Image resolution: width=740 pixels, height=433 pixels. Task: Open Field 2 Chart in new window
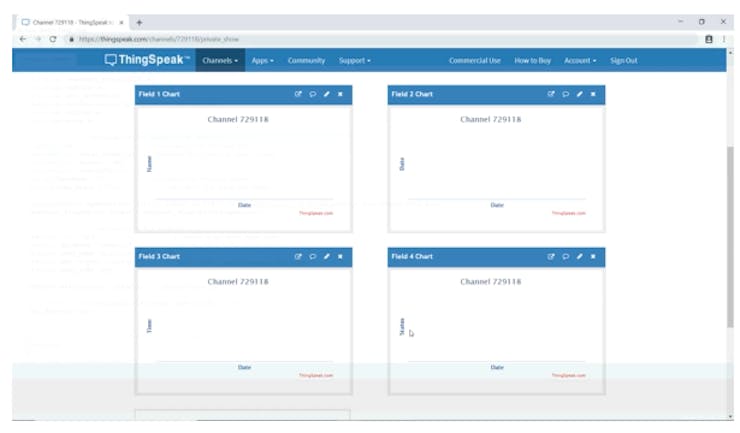click(x=551, y=94)
